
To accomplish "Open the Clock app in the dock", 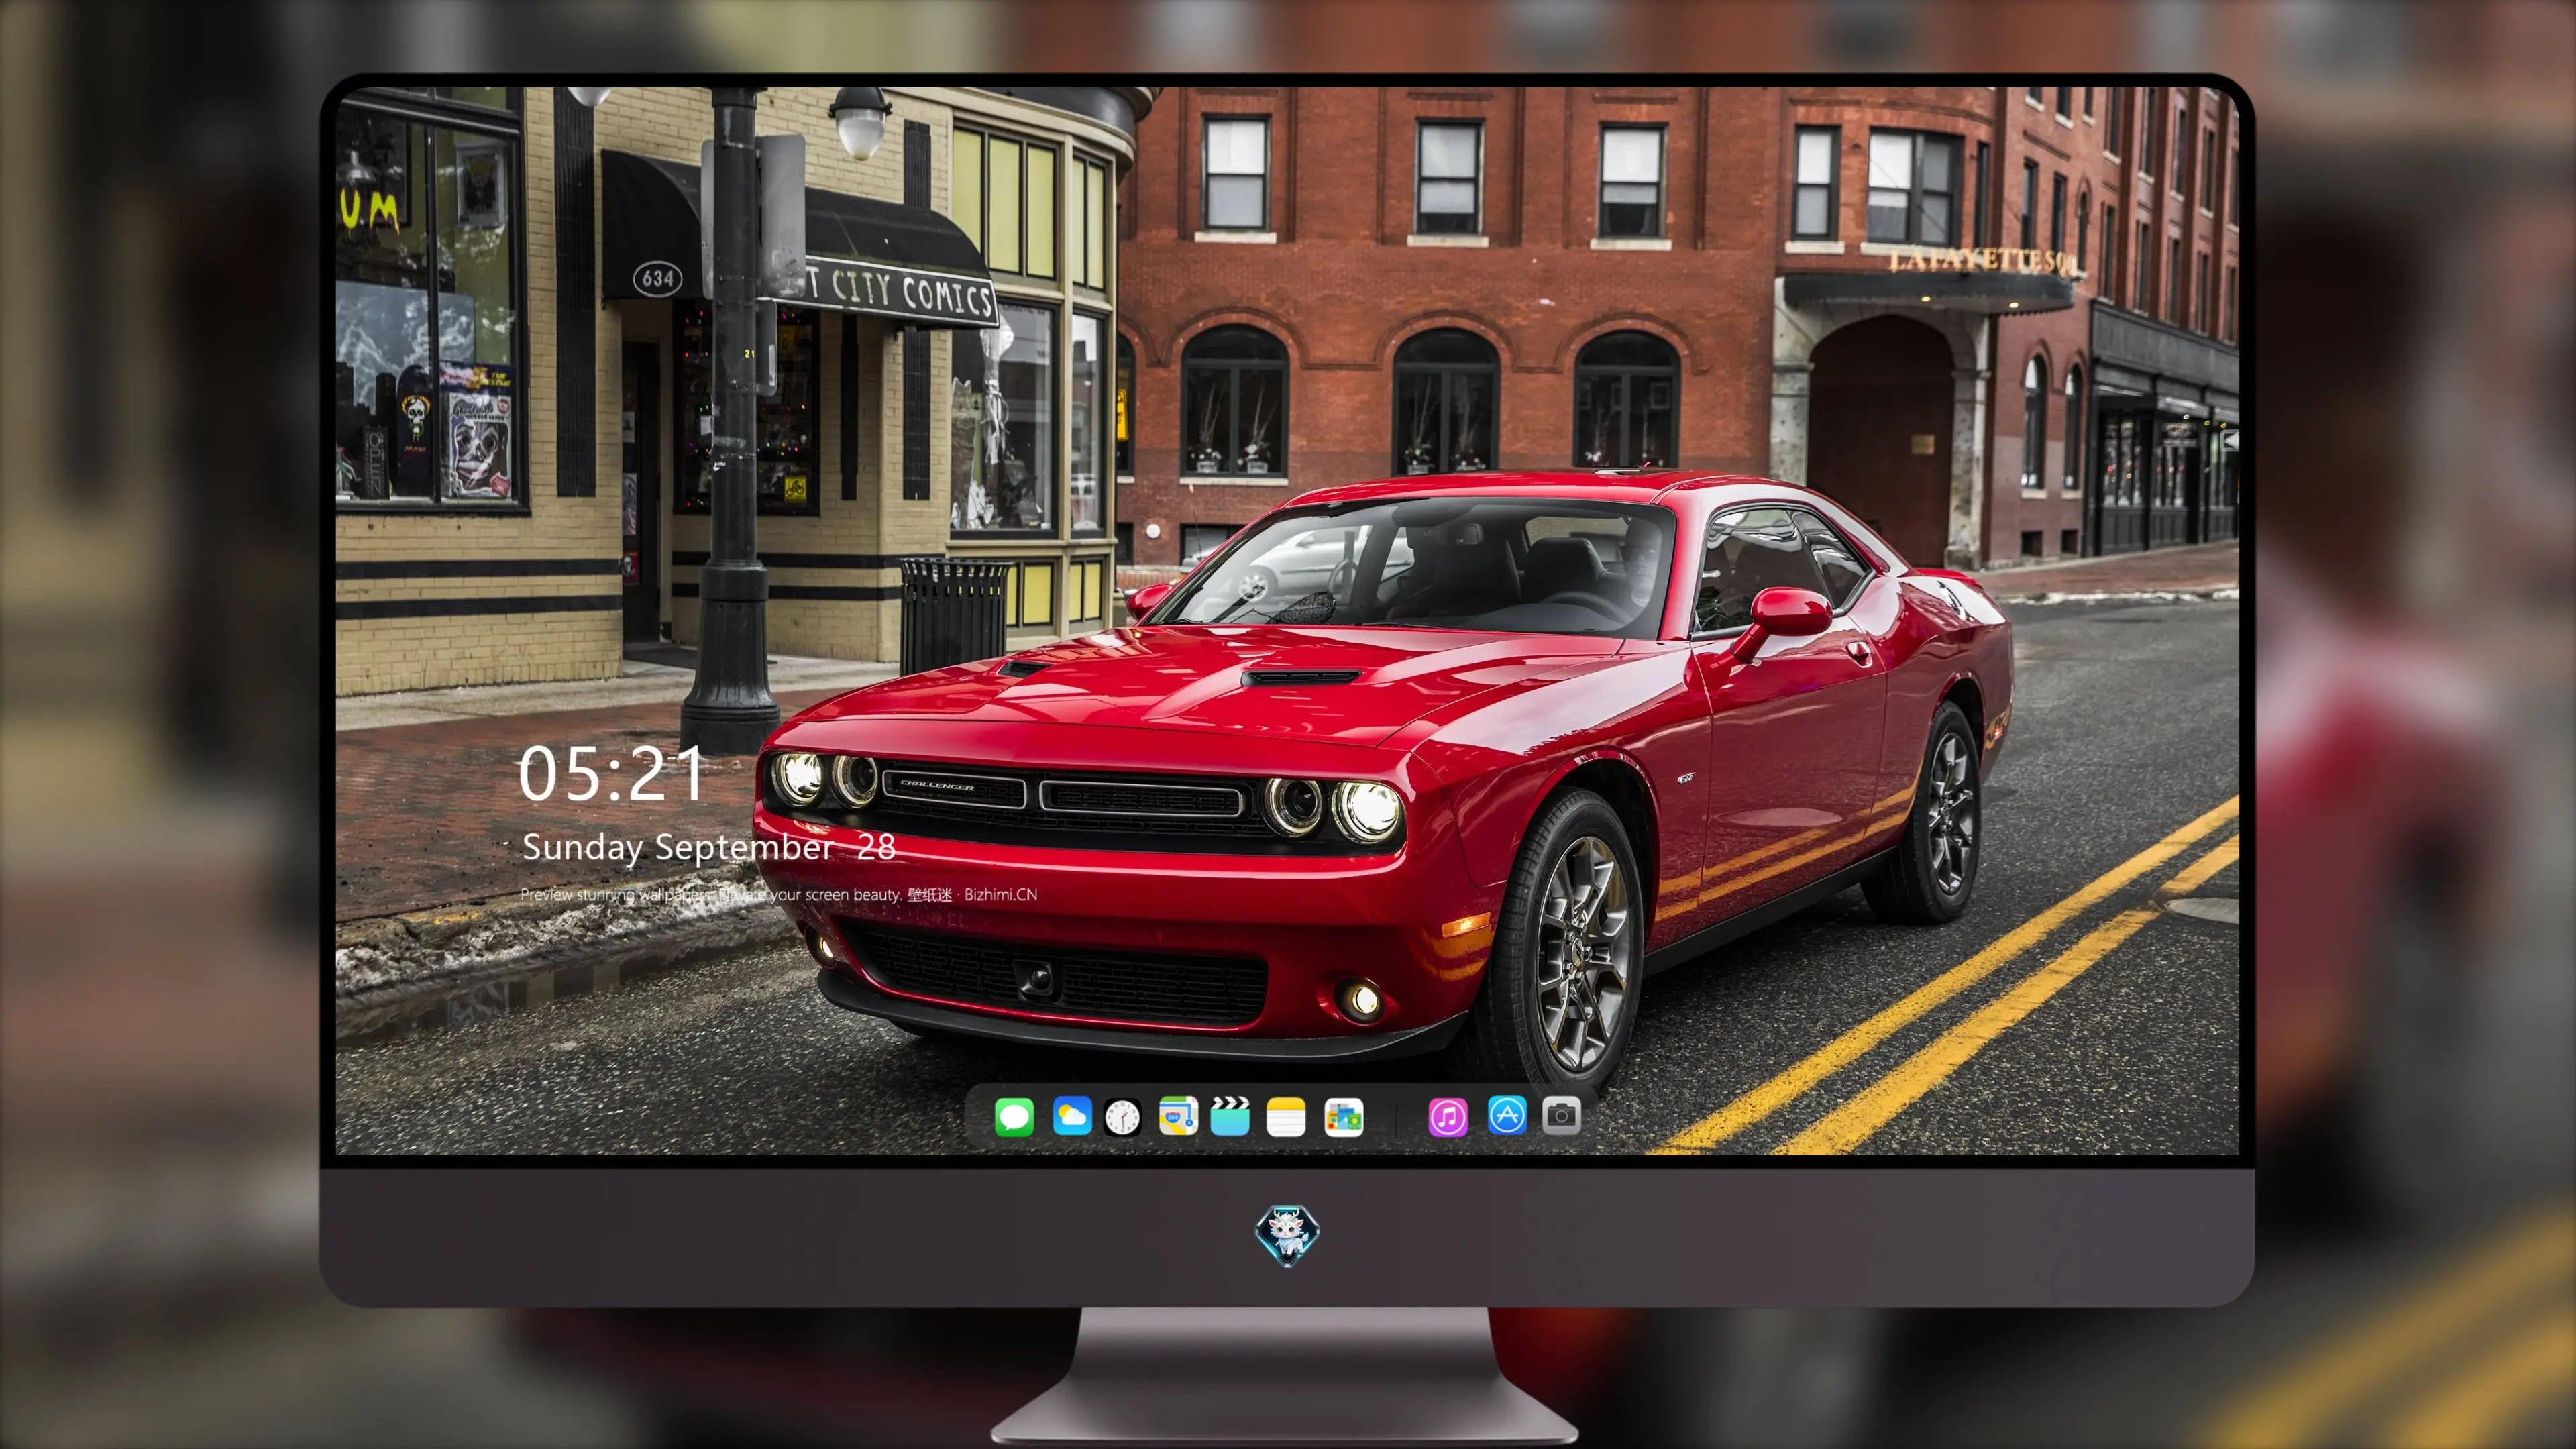I will 1123,1117.
